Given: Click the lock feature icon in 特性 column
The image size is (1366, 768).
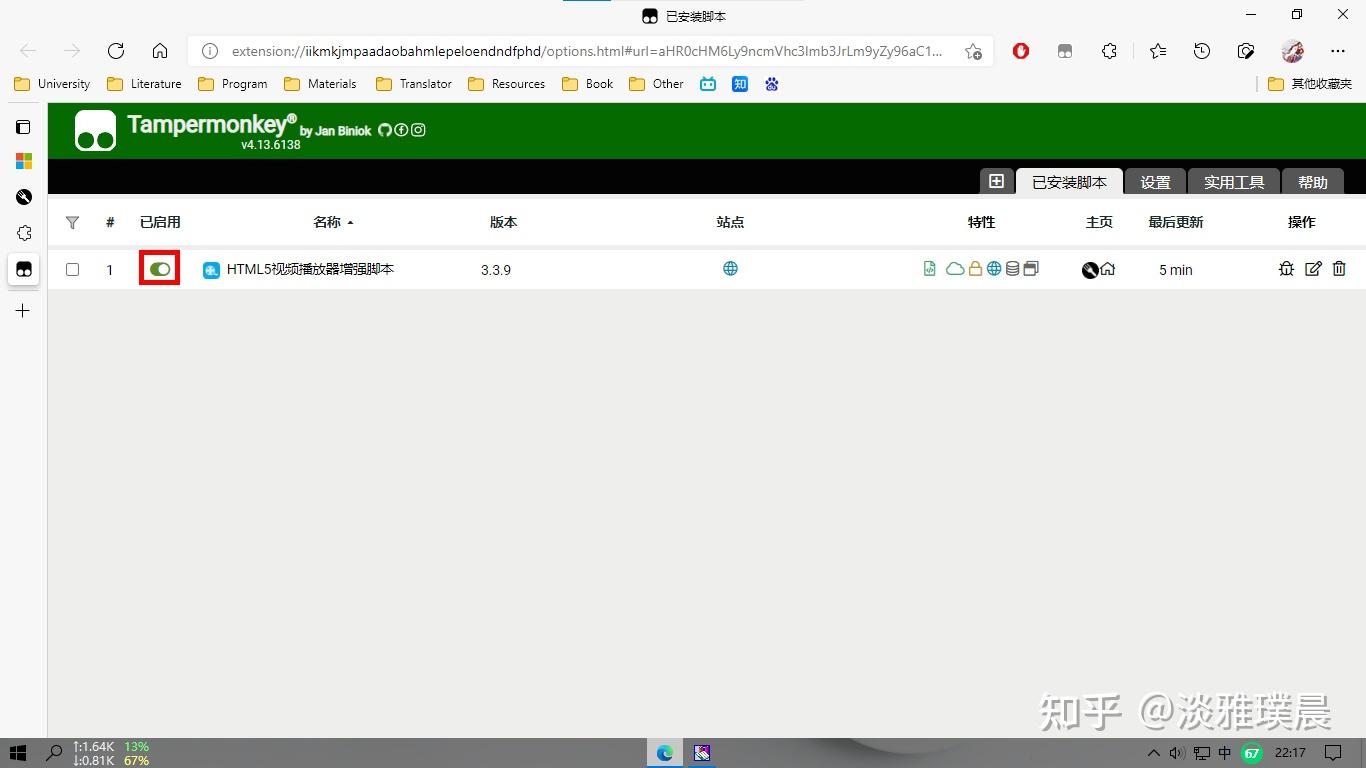Looking at the screenshot, I should pos(975,269).
